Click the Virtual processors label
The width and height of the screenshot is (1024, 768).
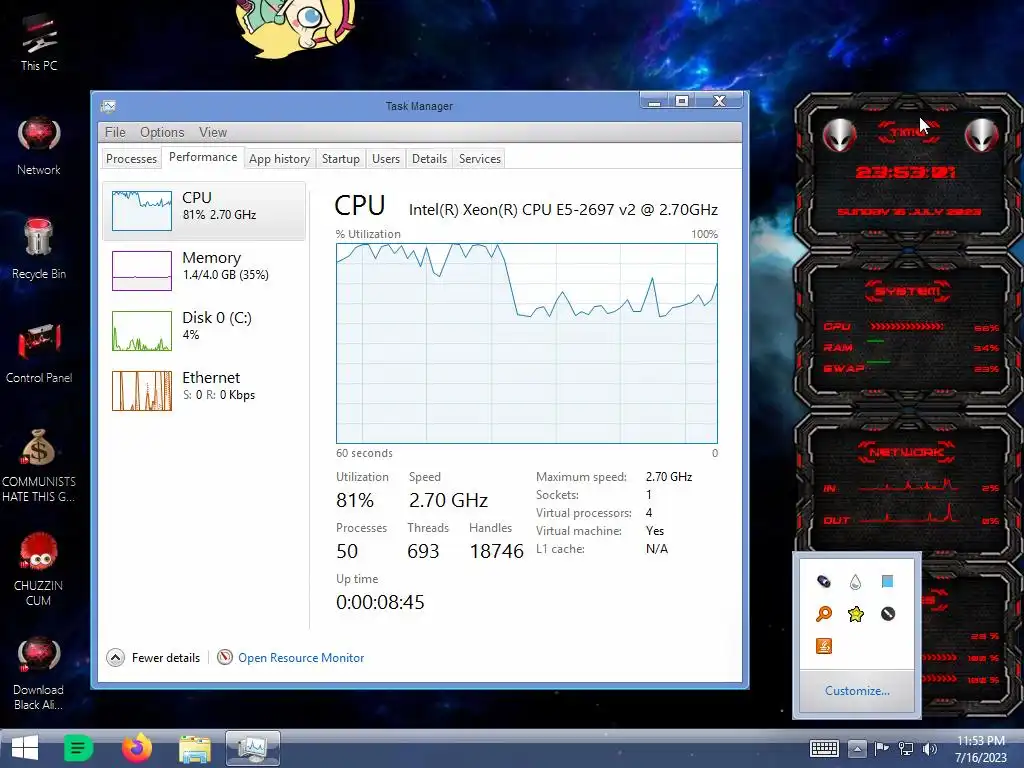coord(584,513)
